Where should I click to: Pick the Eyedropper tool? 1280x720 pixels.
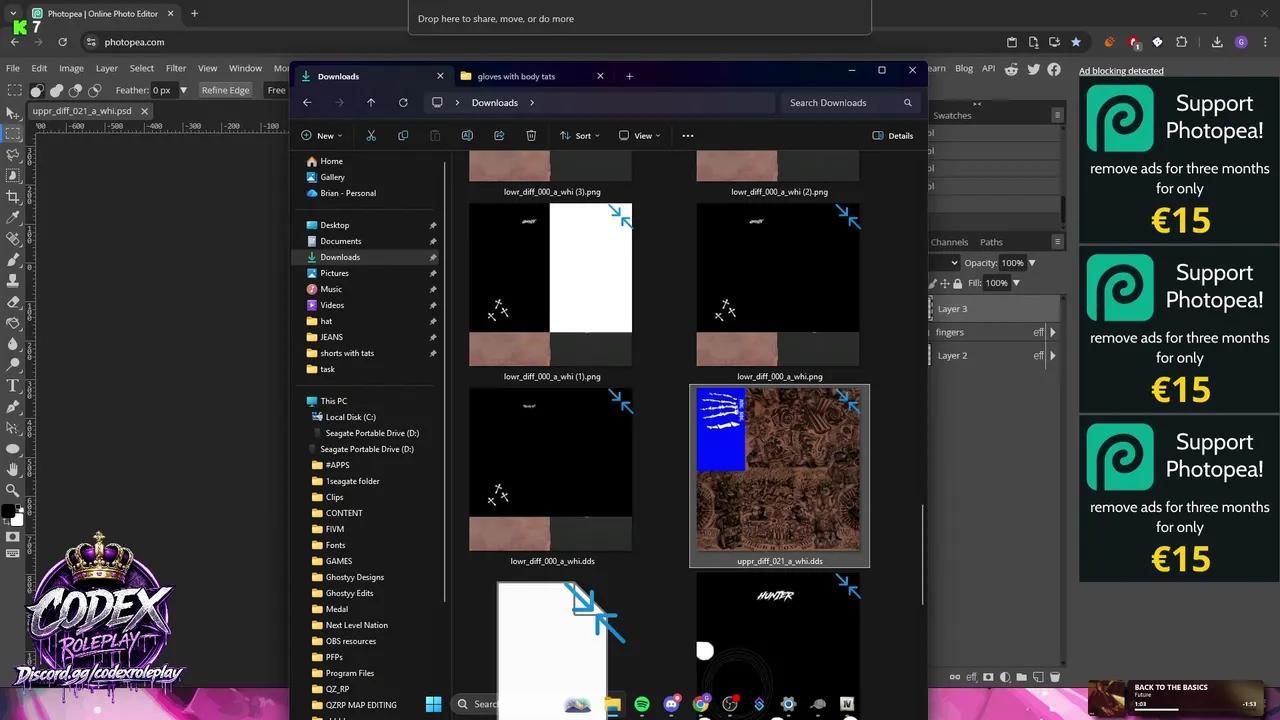tap(13, 217)
